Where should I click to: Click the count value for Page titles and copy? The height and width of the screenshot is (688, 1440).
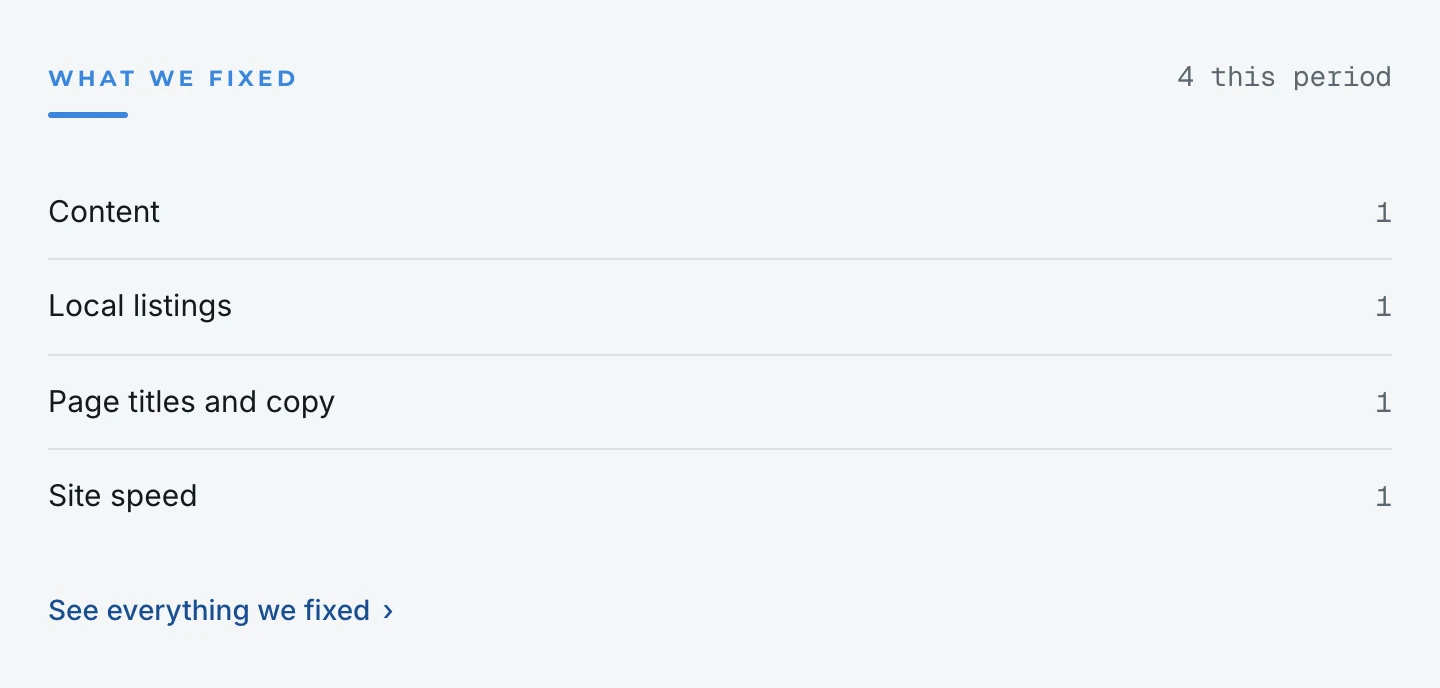(1383, 402)
